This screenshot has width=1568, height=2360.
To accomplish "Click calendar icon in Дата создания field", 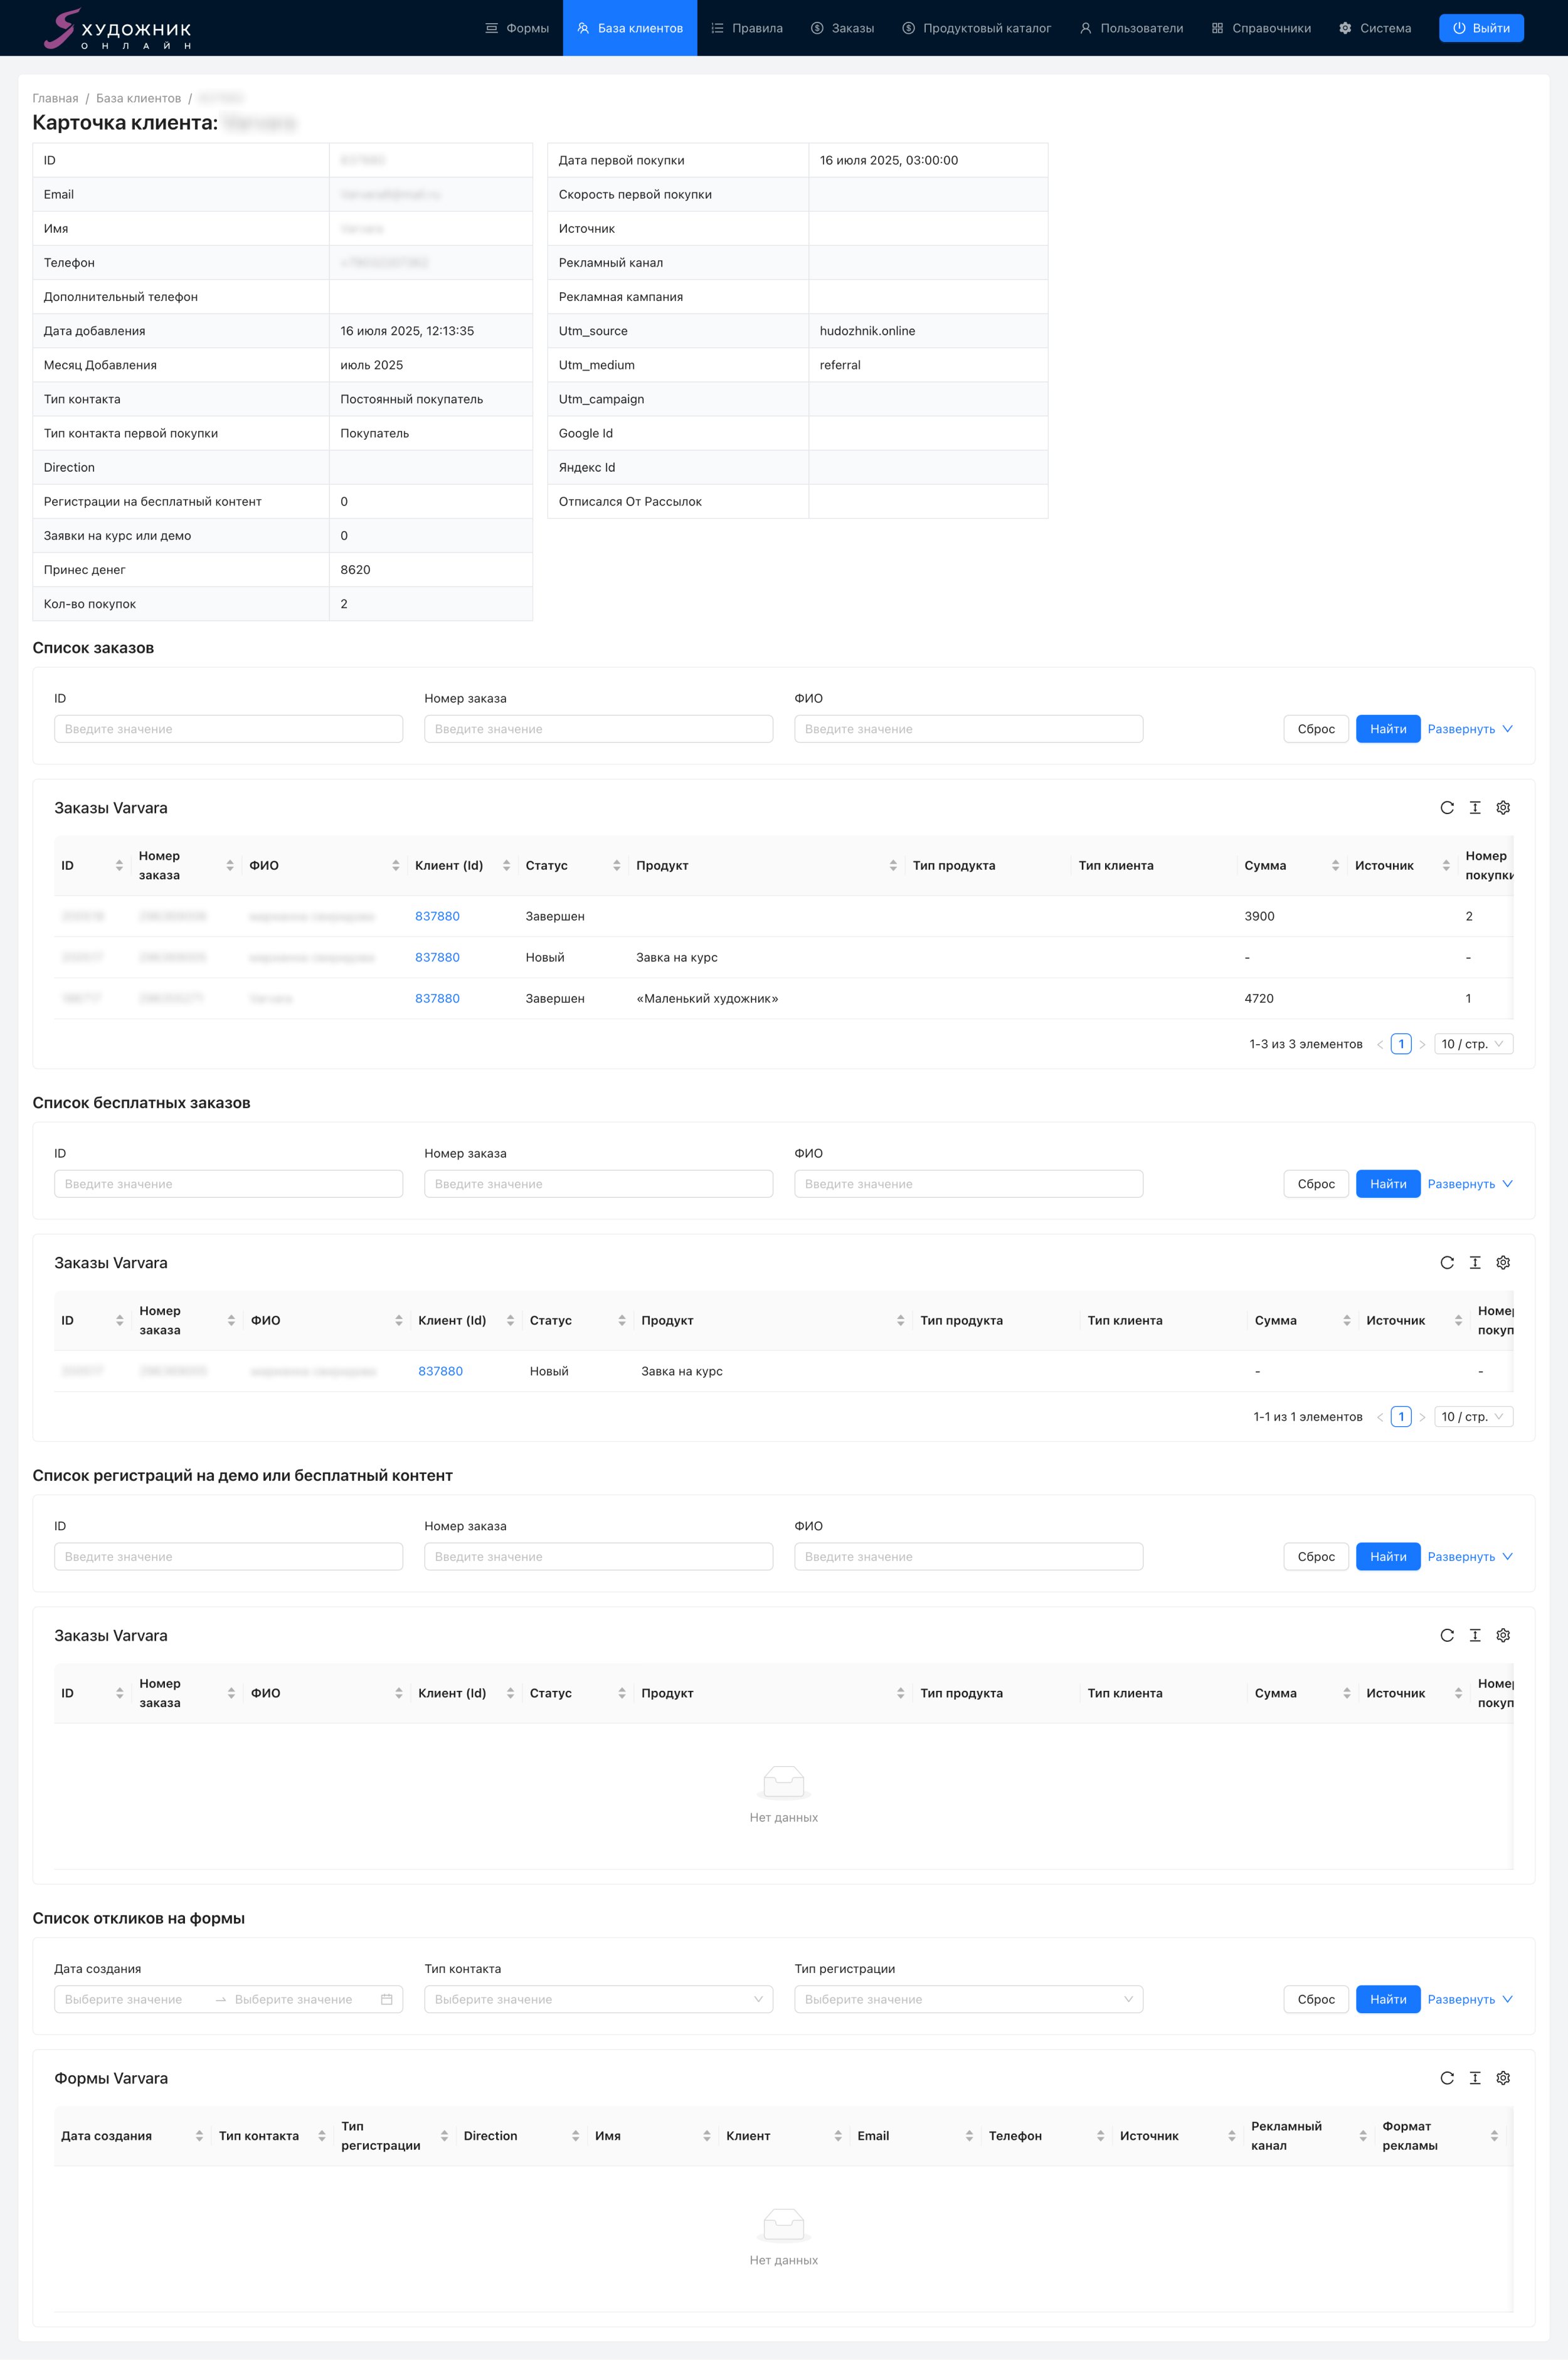I will point(386,2000).
